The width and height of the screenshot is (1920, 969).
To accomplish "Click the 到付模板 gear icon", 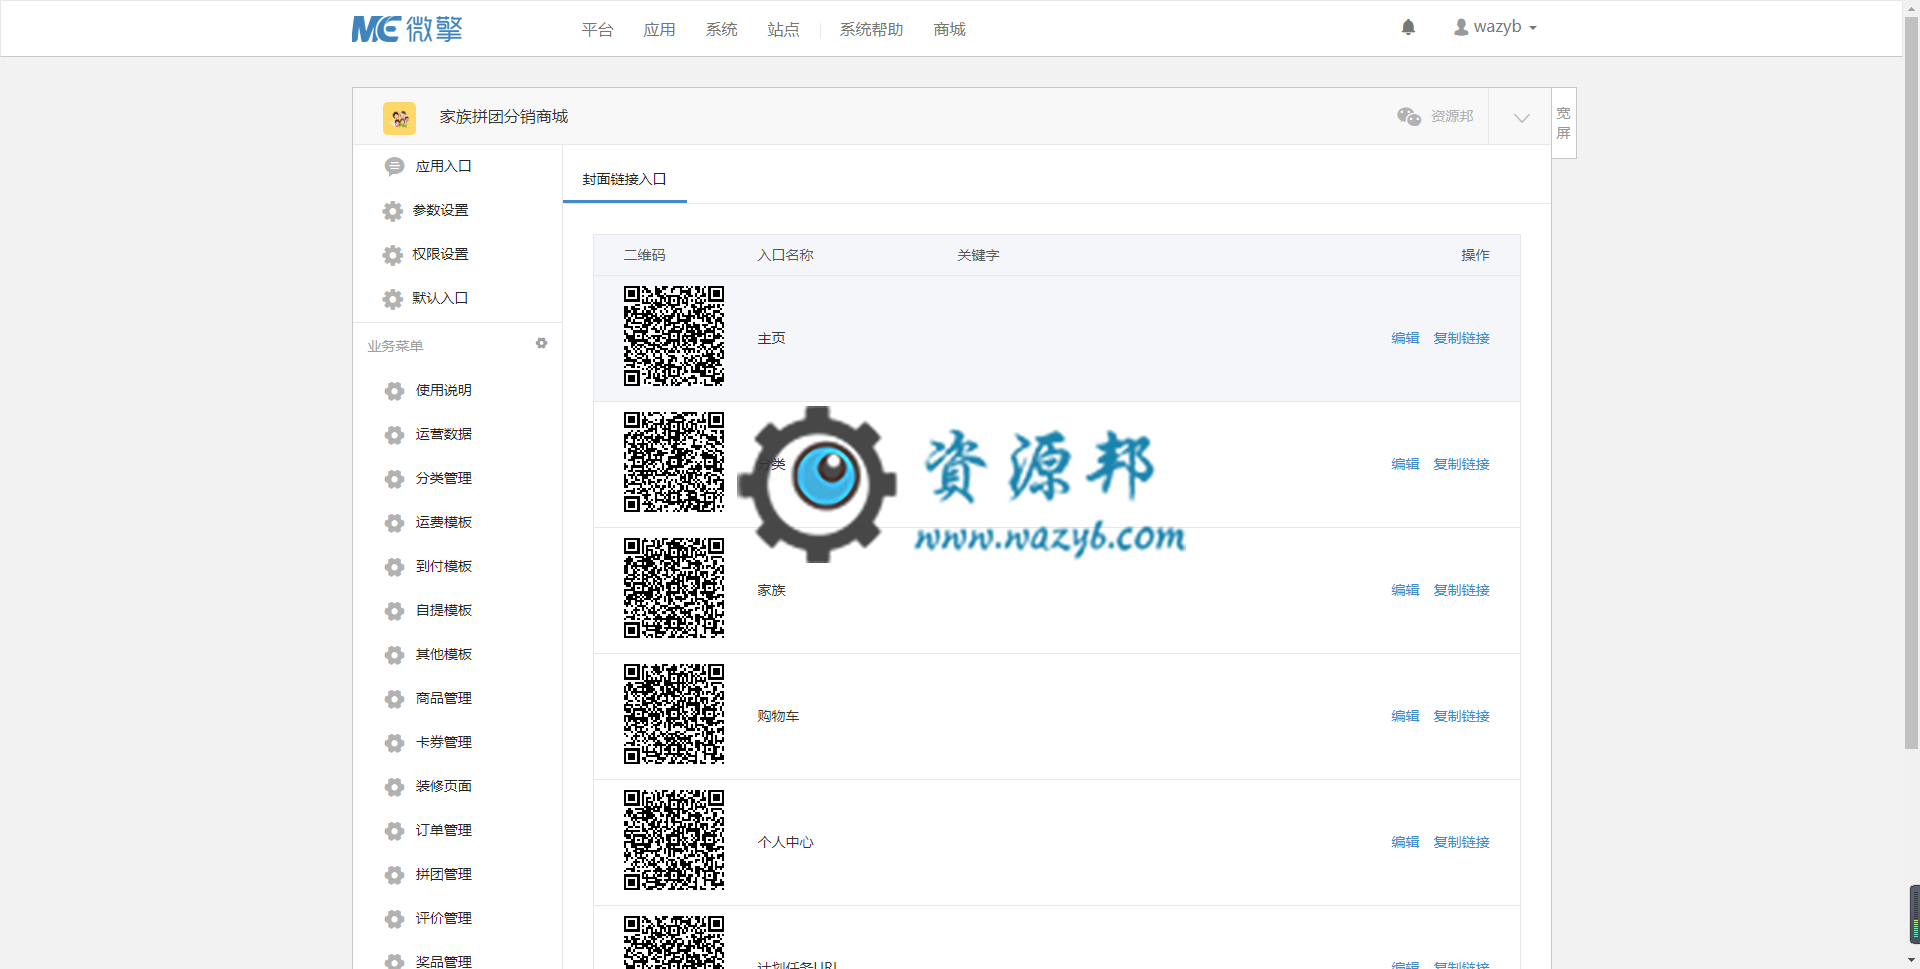I will point(395,567).
